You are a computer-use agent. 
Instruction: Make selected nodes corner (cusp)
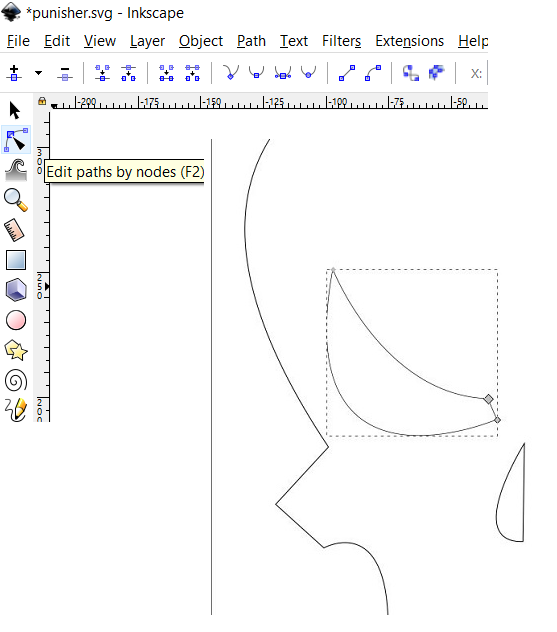pyautogui.click(x=231, y=73)
